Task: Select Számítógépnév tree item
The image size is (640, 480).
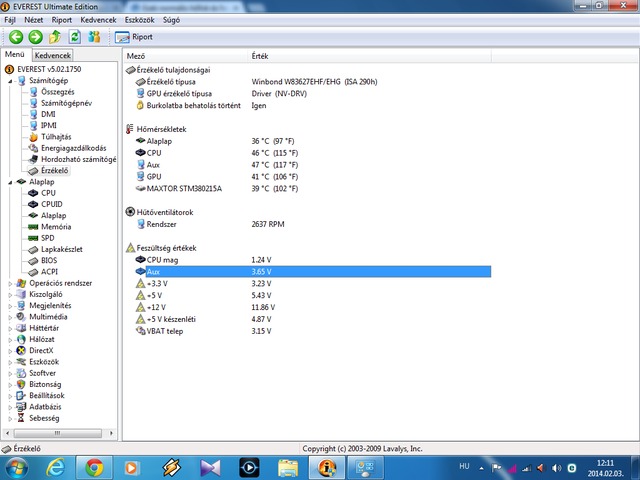Action: (67, 103)
